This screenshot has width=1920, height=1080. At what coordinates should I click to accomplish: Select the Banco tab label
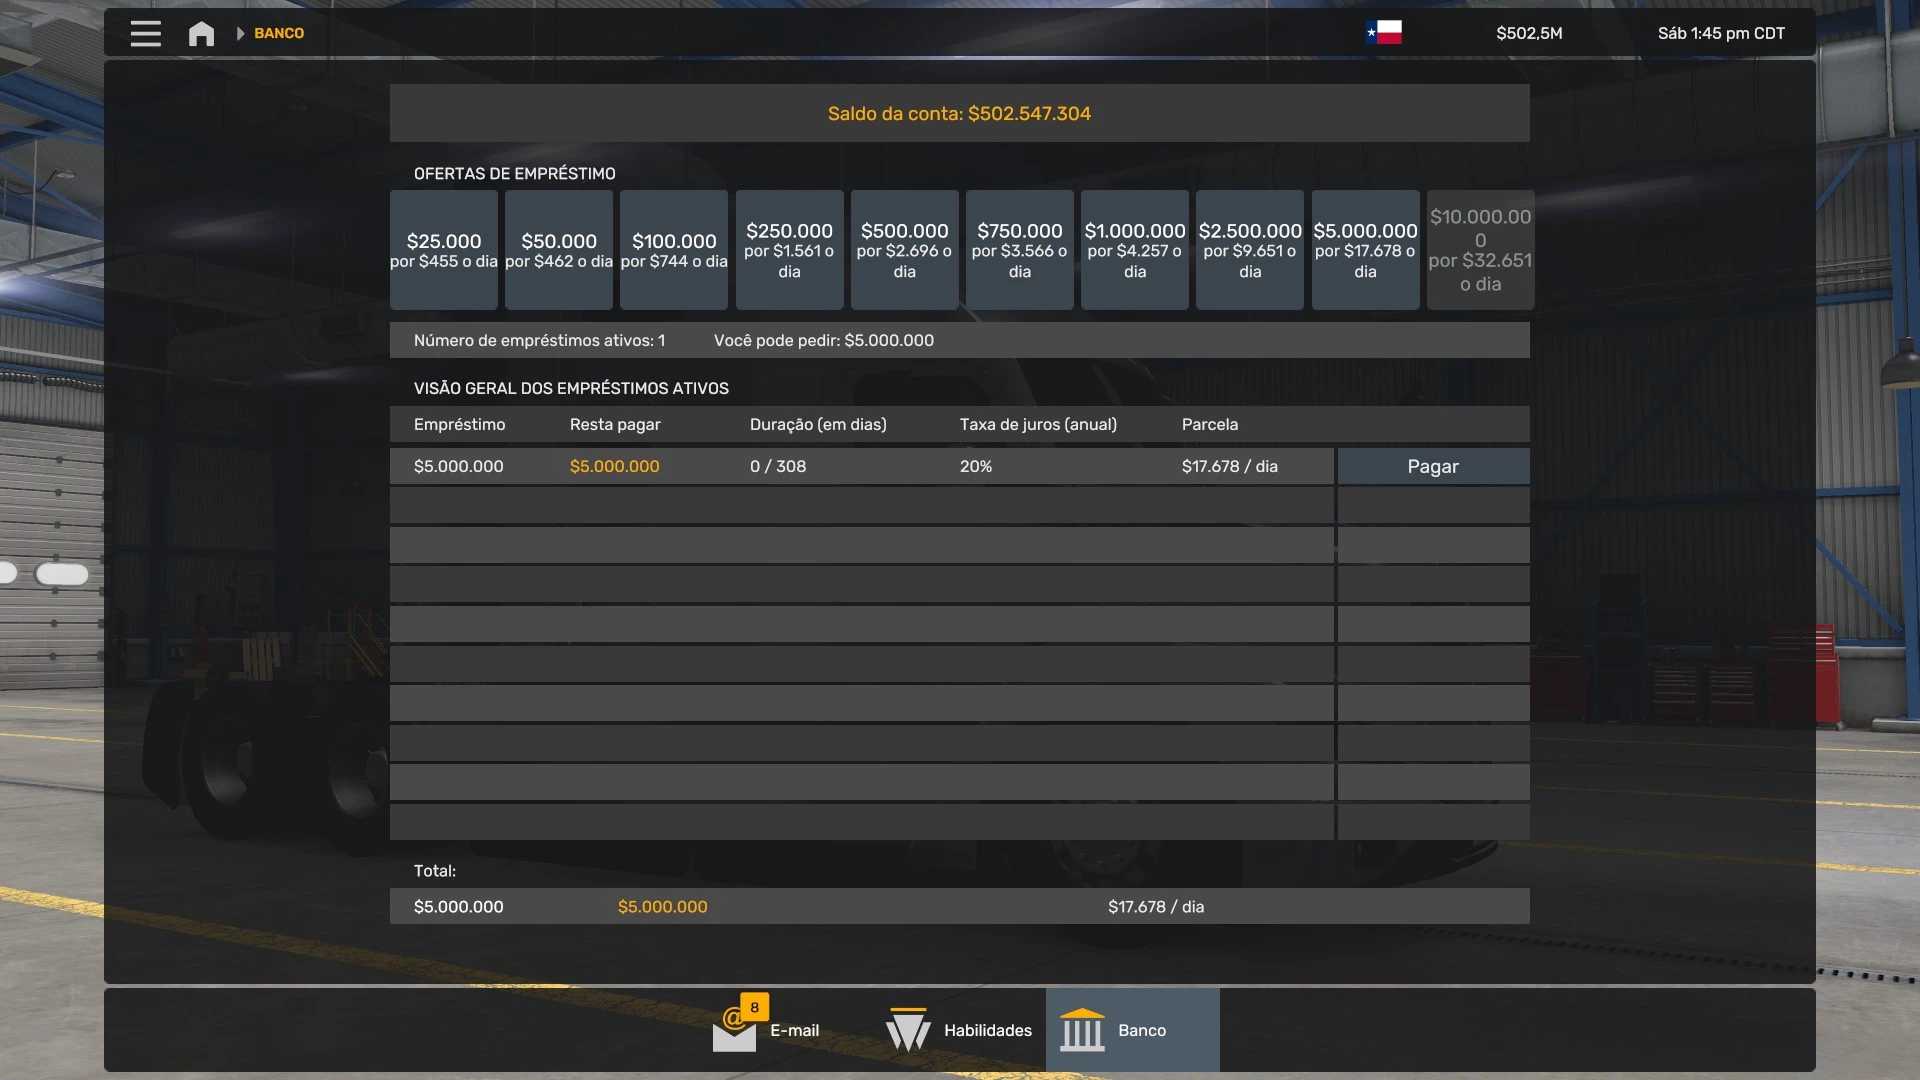click(x=1142, y=1030)
